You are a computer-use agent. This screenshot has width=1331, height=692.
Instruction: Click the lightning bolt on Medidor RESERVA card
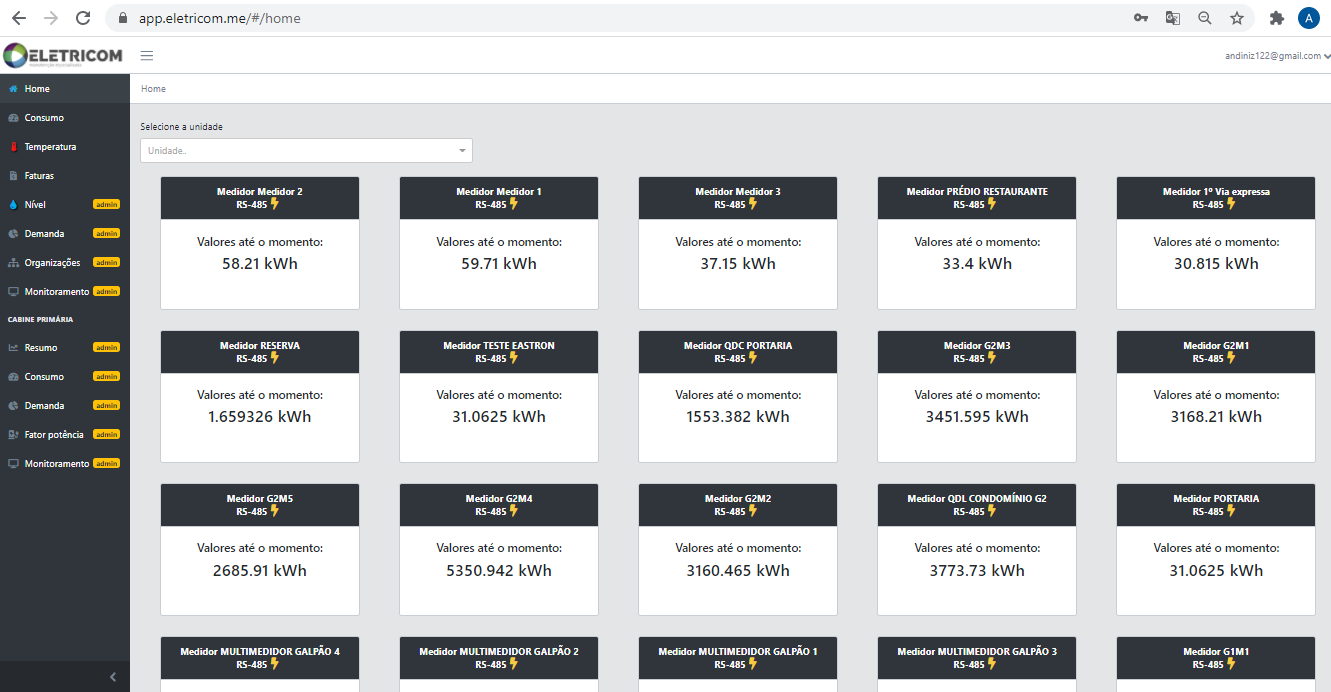click(x=275, y=358)
